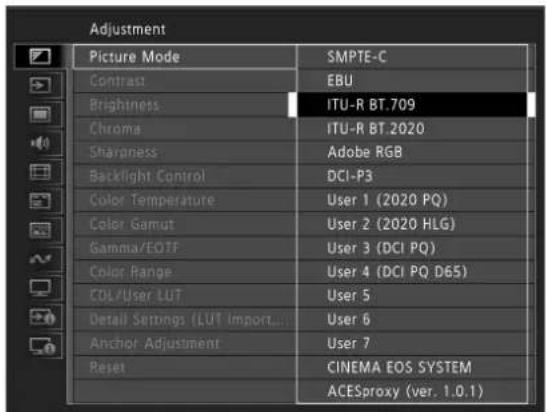The height and width of the screenshot is (412, 546).
Task: Open the marker frame icon settings
Action: point(40,172)
